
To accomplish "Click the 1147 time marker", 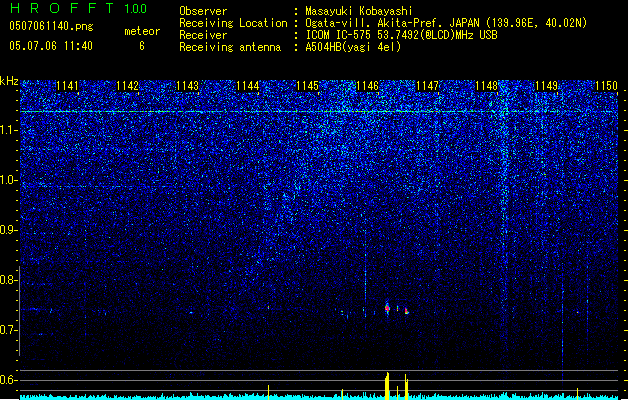I will 428,86.
